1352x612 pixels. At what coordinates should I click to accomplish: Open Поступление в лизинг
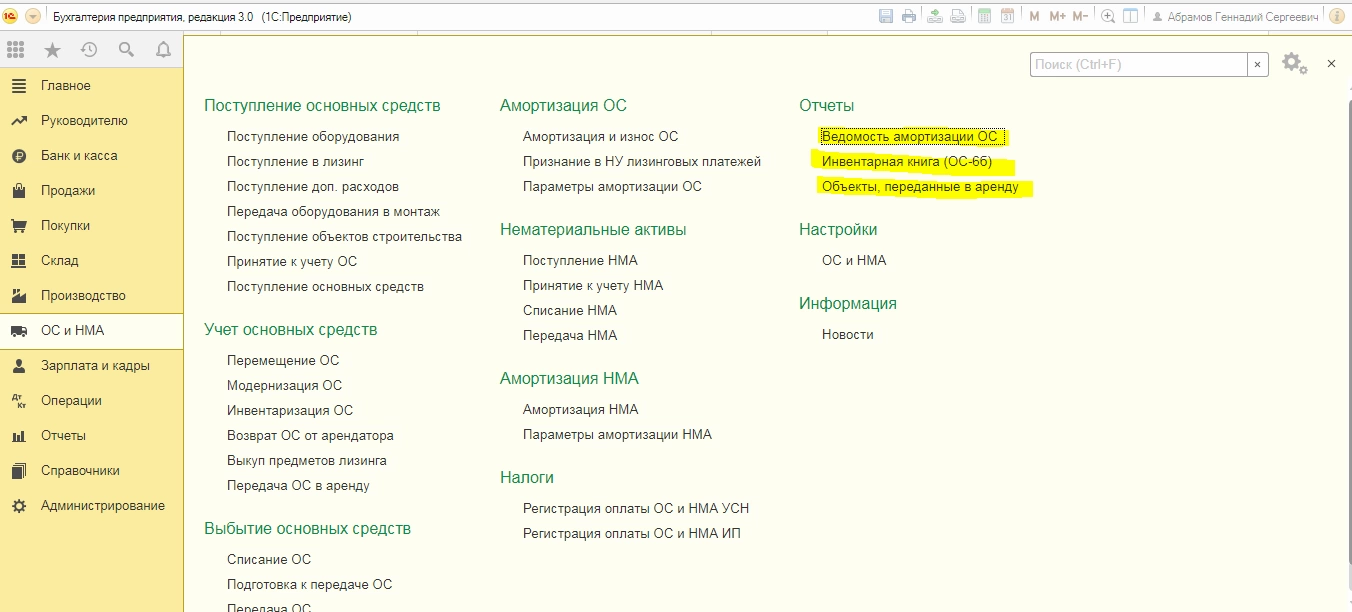pos(295,162)
